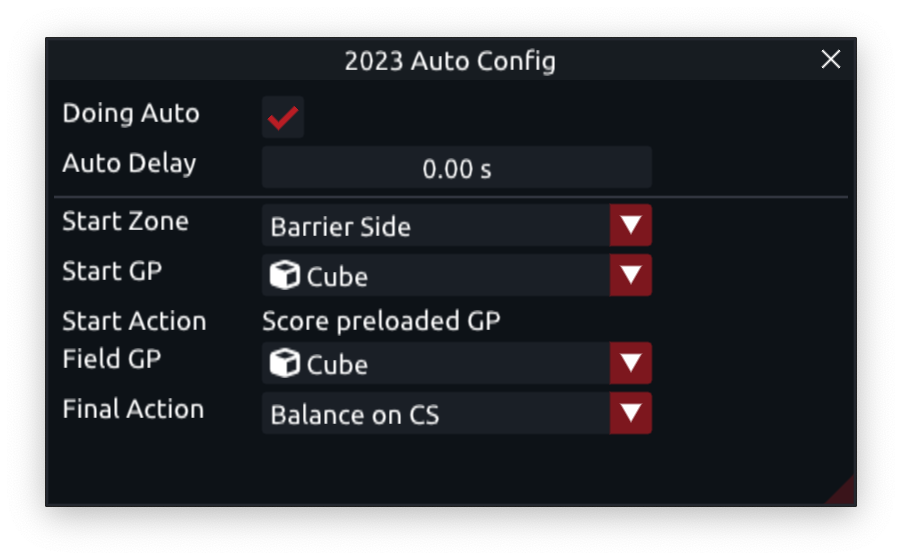
Task: Click the cube icon in Start GP
Action: (285, 275)
